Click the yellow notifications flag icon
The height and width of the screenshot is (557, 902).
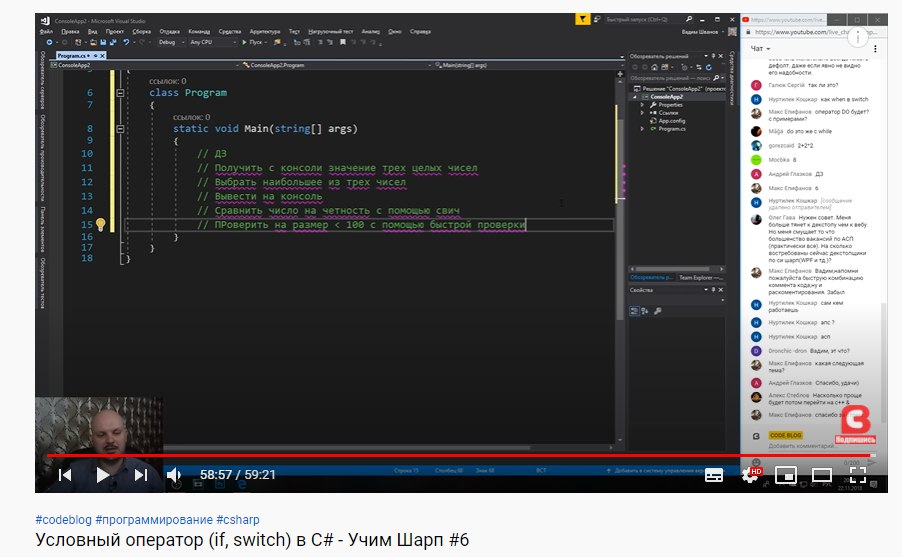(582, 19)
